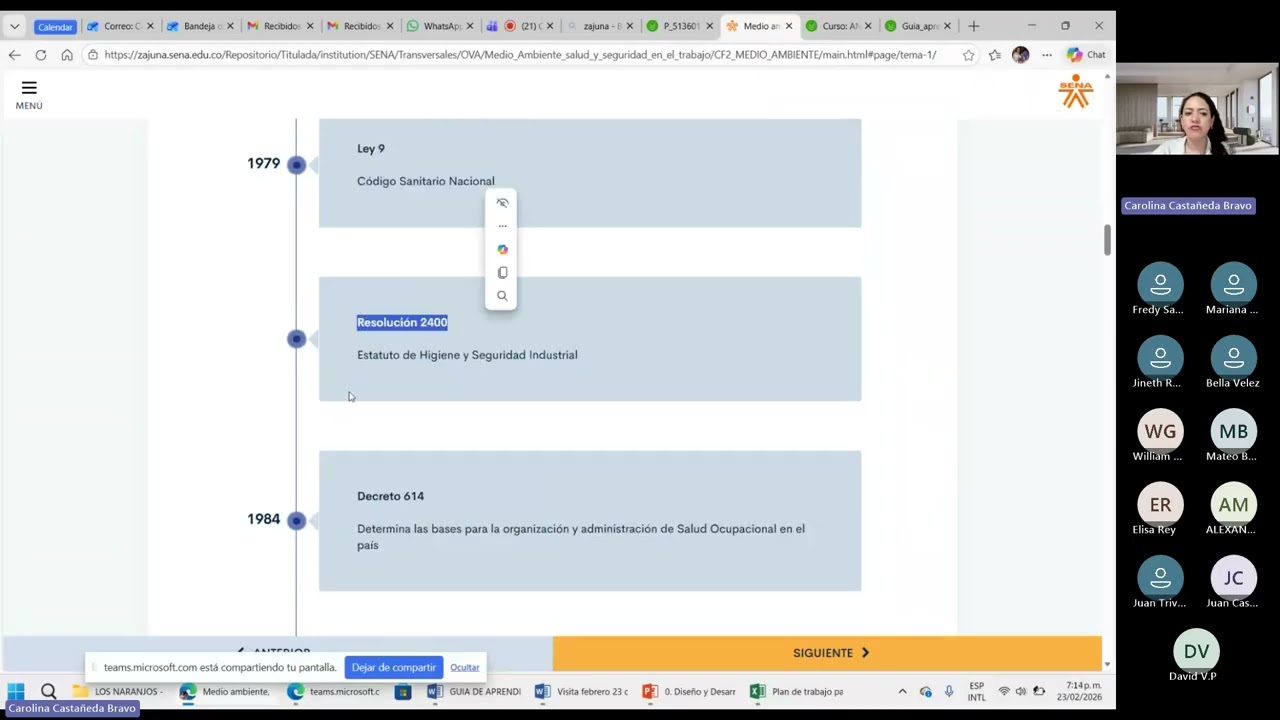Viewport: 1280px width, 720px height.
Task: Open Copilot Chat in the browser
Action: 1086,55
